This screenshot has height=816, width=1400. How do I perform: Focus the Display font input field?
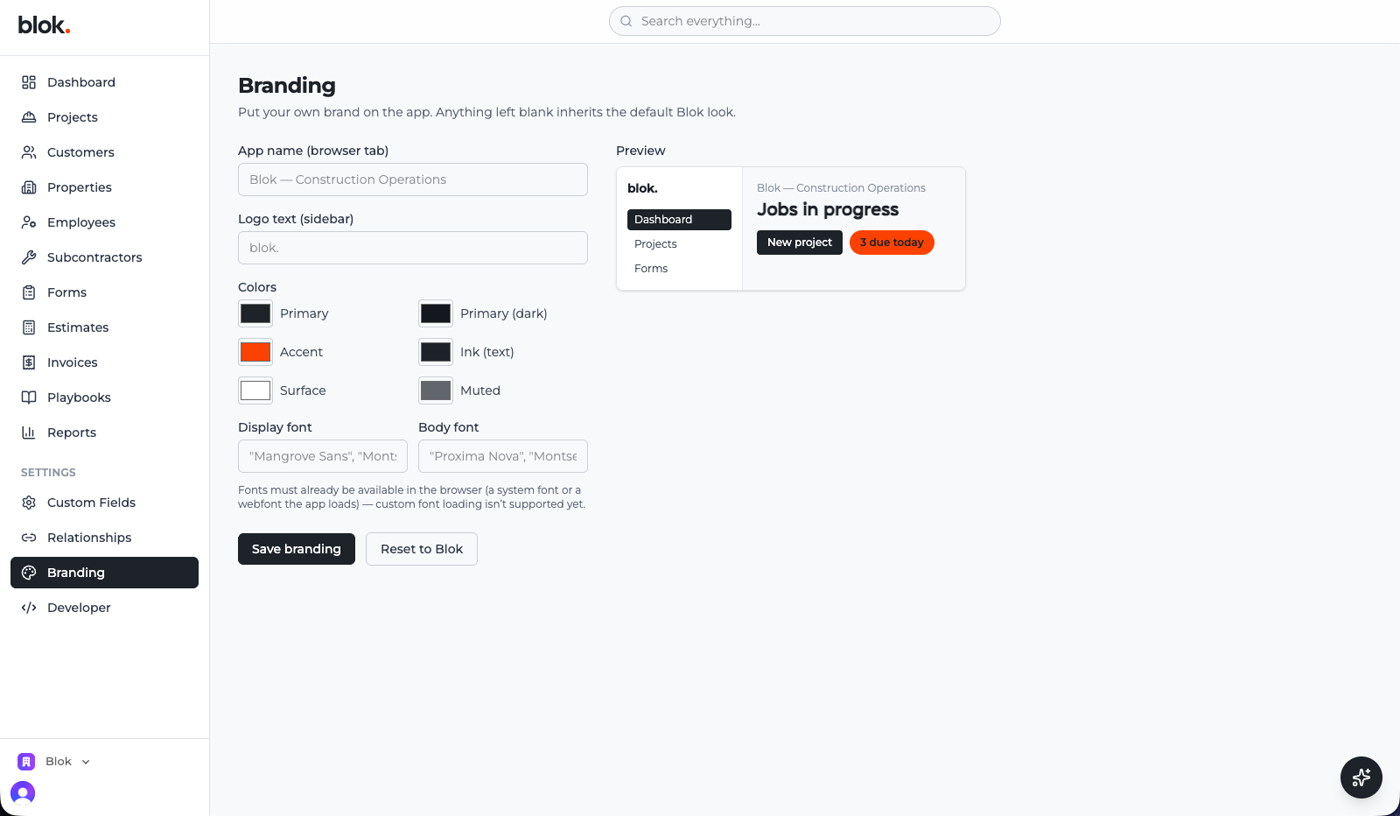pyautogui.click(x=323, y=456)
